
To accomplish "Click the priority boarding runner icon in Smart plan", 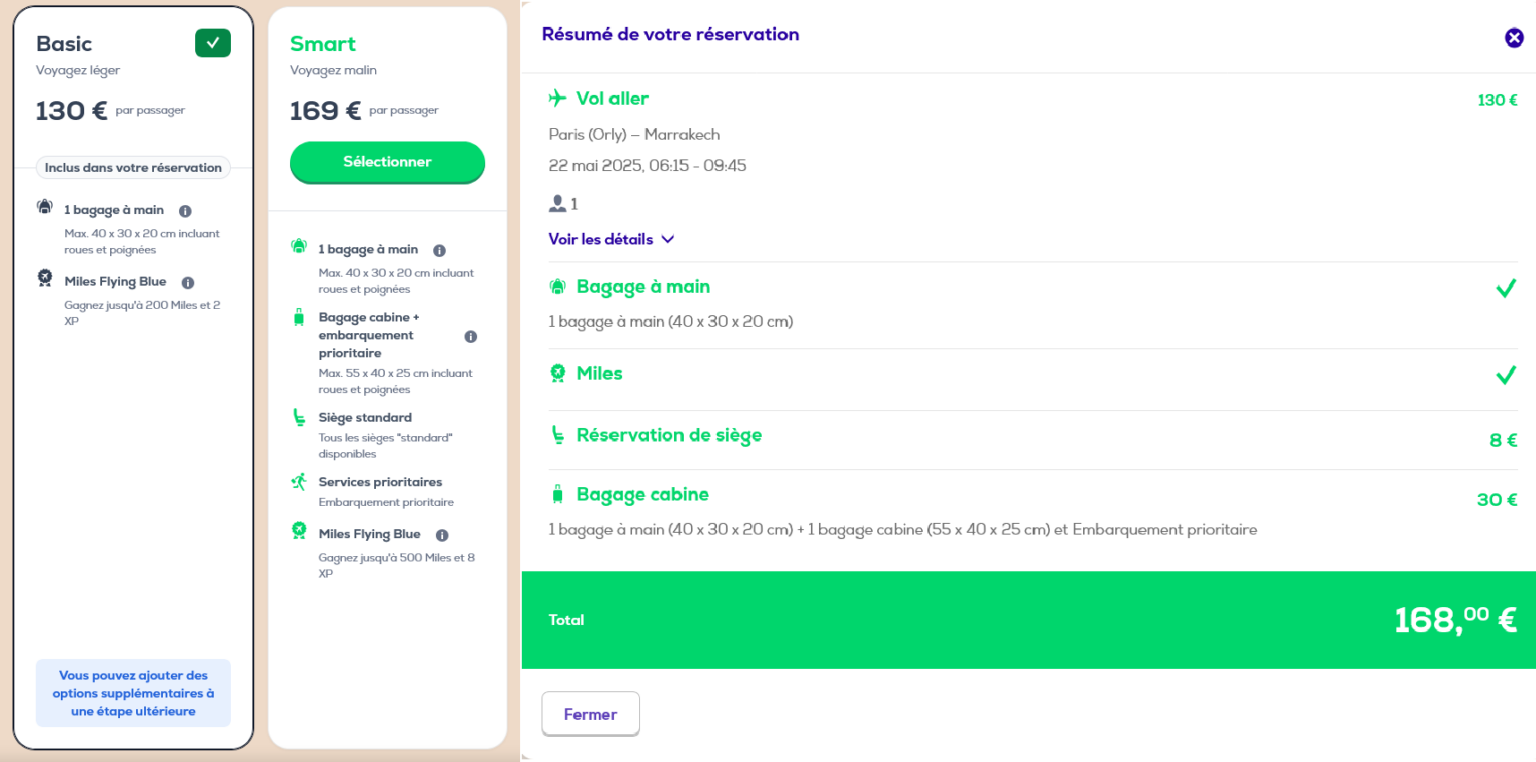I will [296, 481].
